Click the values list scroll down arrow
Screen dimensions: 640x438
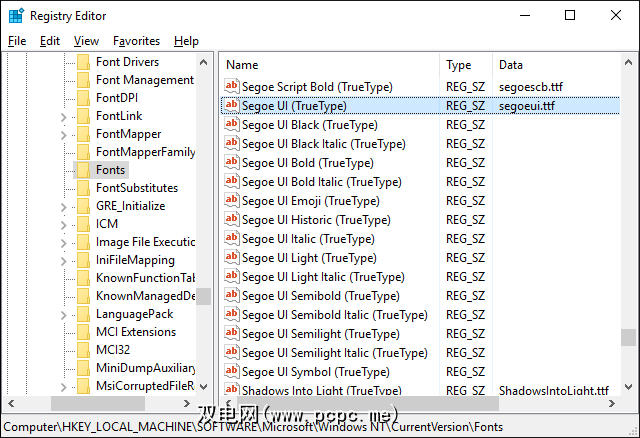629,386
